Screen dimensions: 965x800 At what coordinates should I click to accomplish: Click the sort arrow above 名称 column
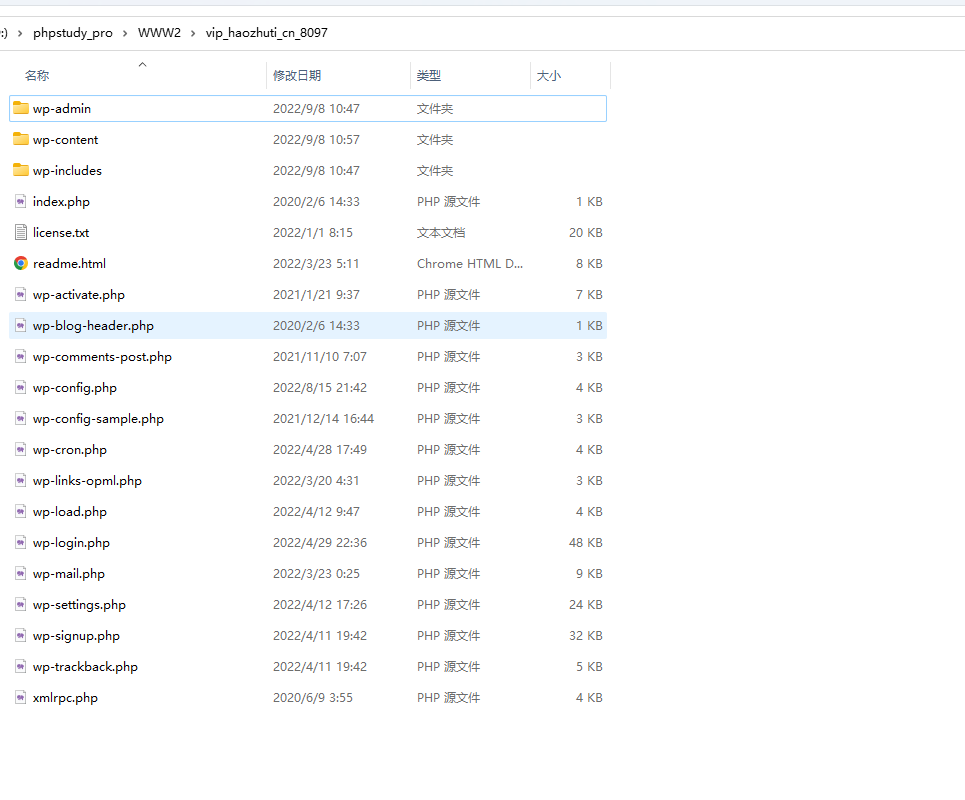tap(142, 64)
